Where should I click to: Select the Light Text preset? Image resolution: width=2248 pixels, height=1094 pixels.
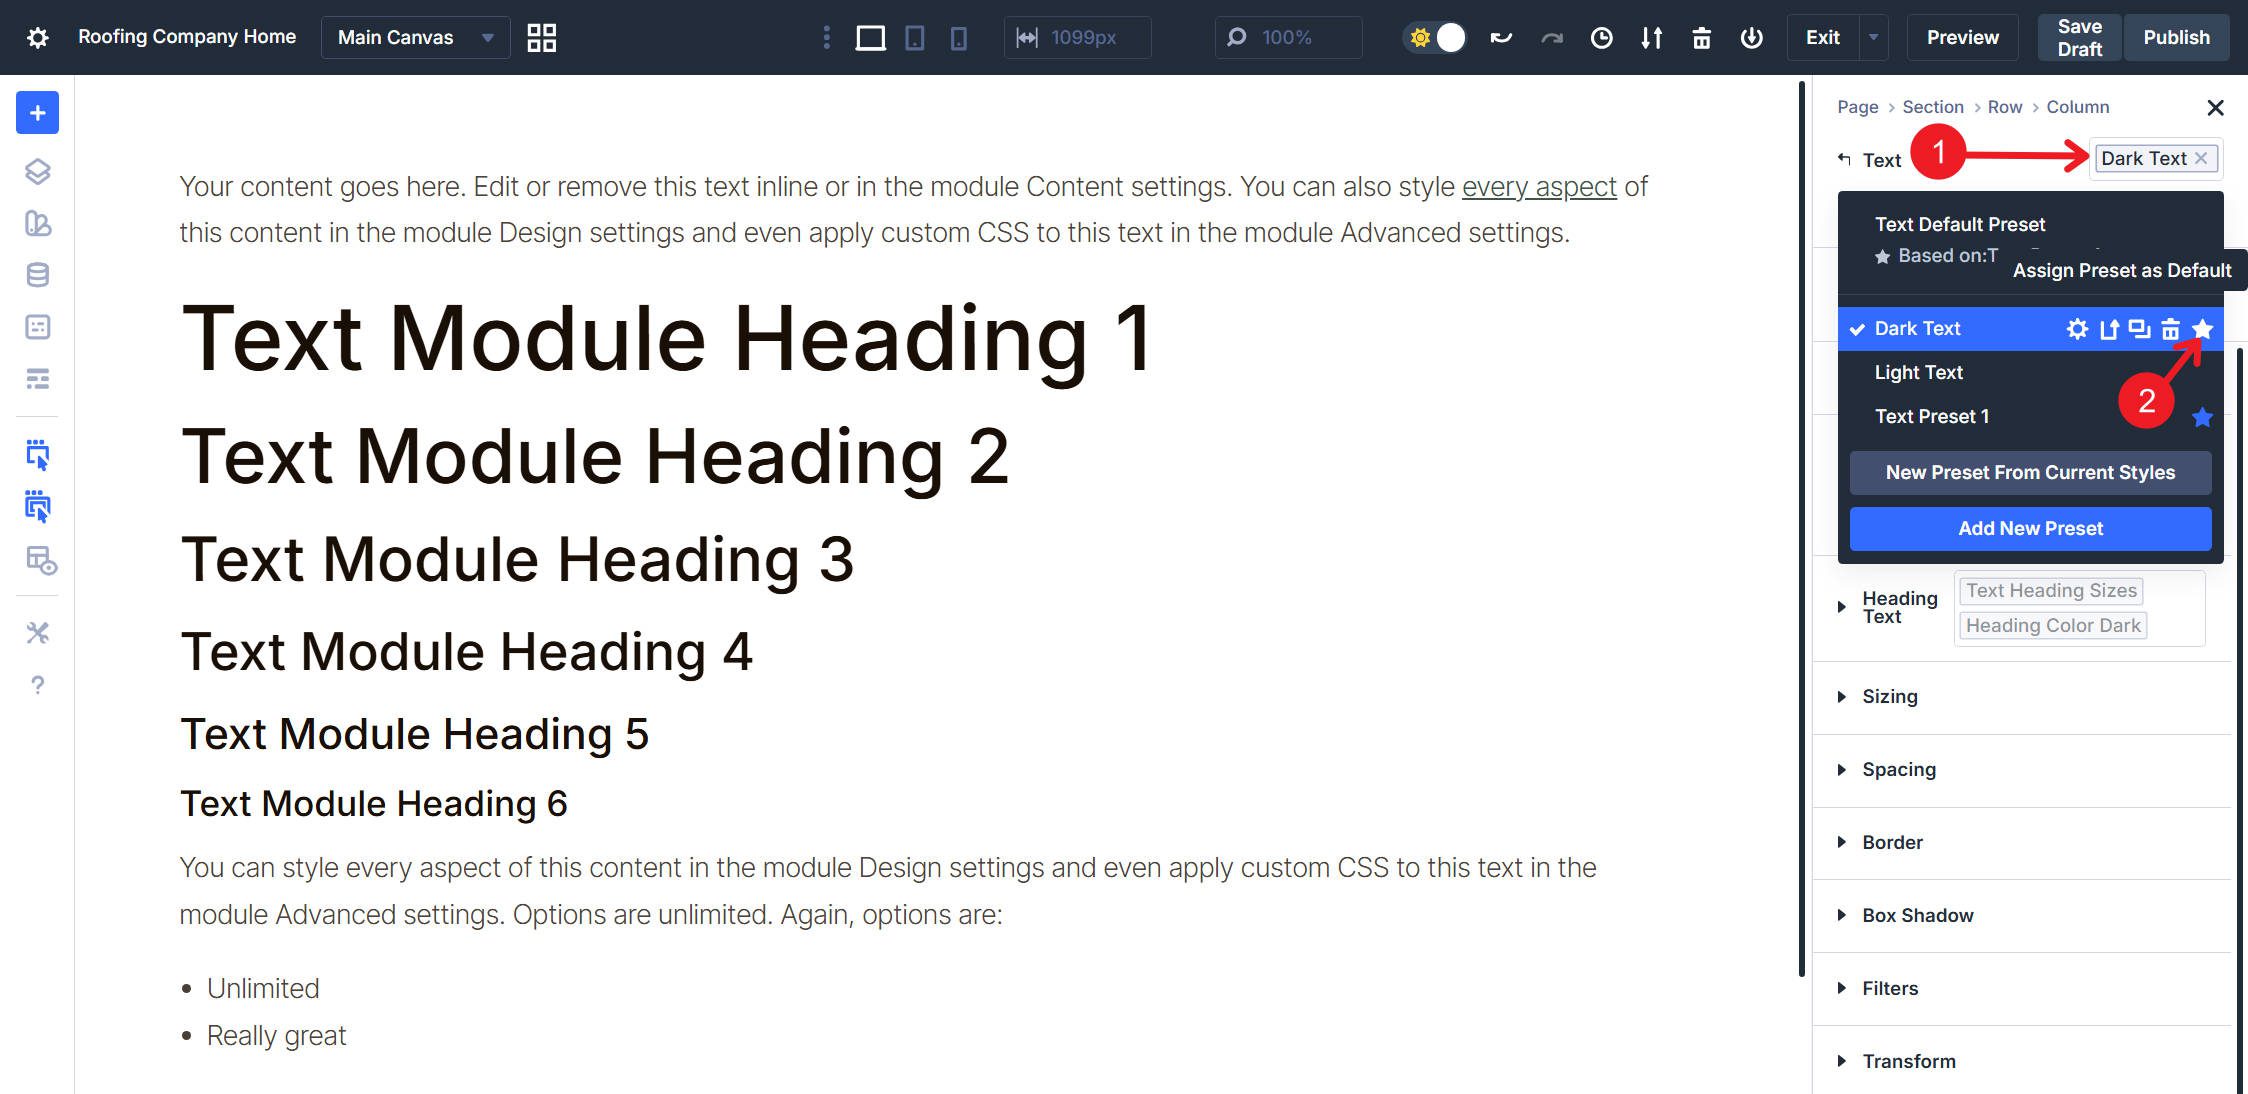(1918, 371)
